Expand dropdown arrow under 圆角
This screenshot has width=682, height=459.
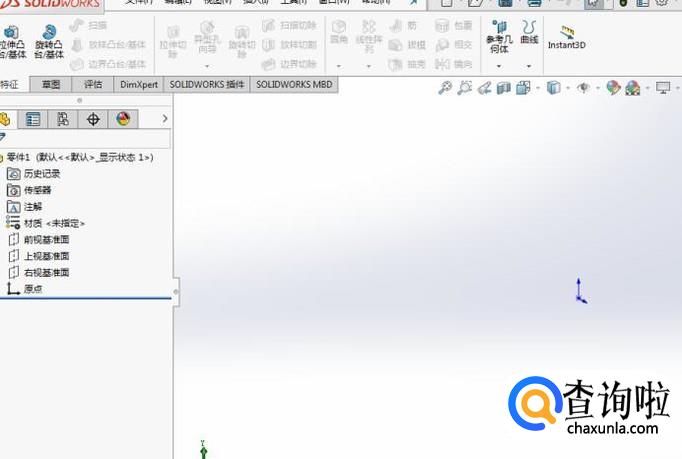339,66
